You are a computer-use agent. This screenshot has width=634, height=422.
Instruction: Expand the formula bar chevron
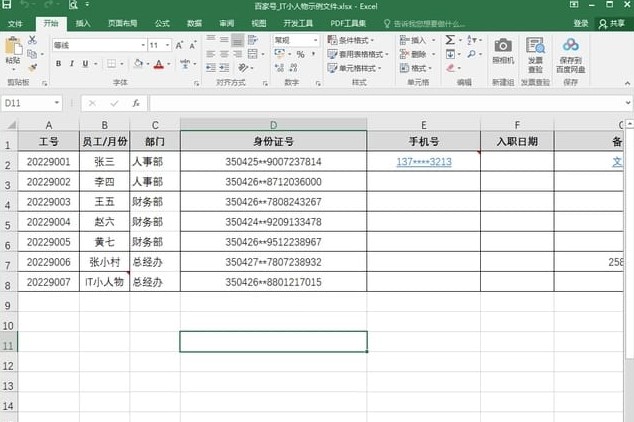(628, 103)
